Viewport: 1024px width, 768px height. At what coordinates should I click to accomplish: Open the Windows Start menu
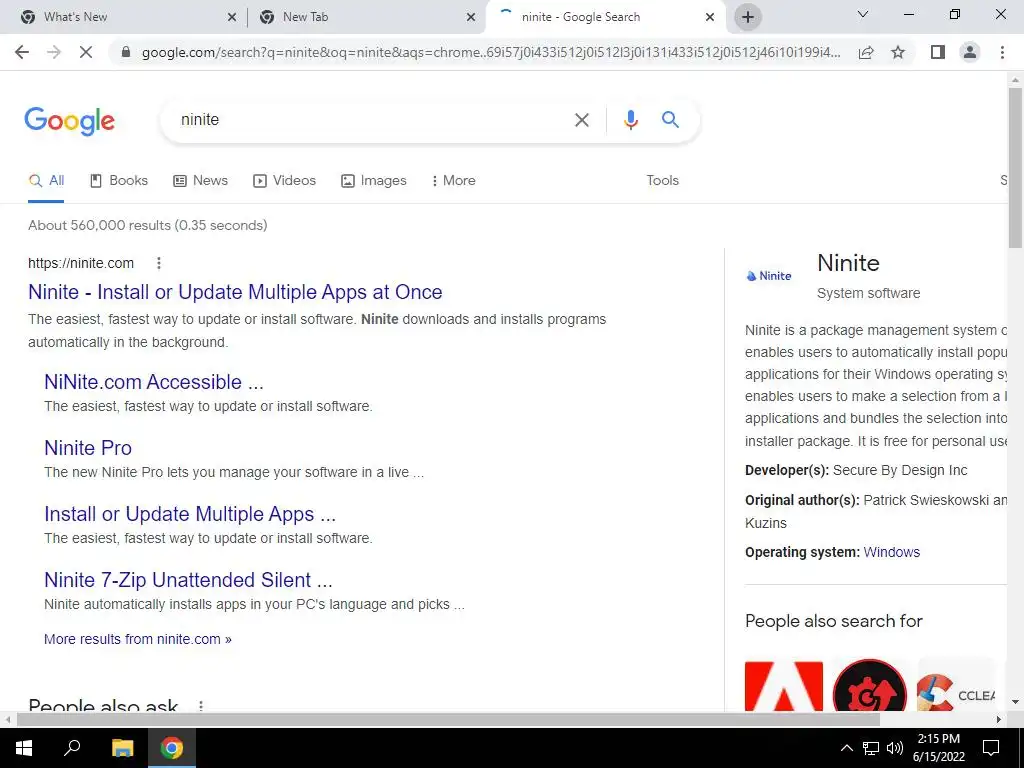(x=24, y=748)
